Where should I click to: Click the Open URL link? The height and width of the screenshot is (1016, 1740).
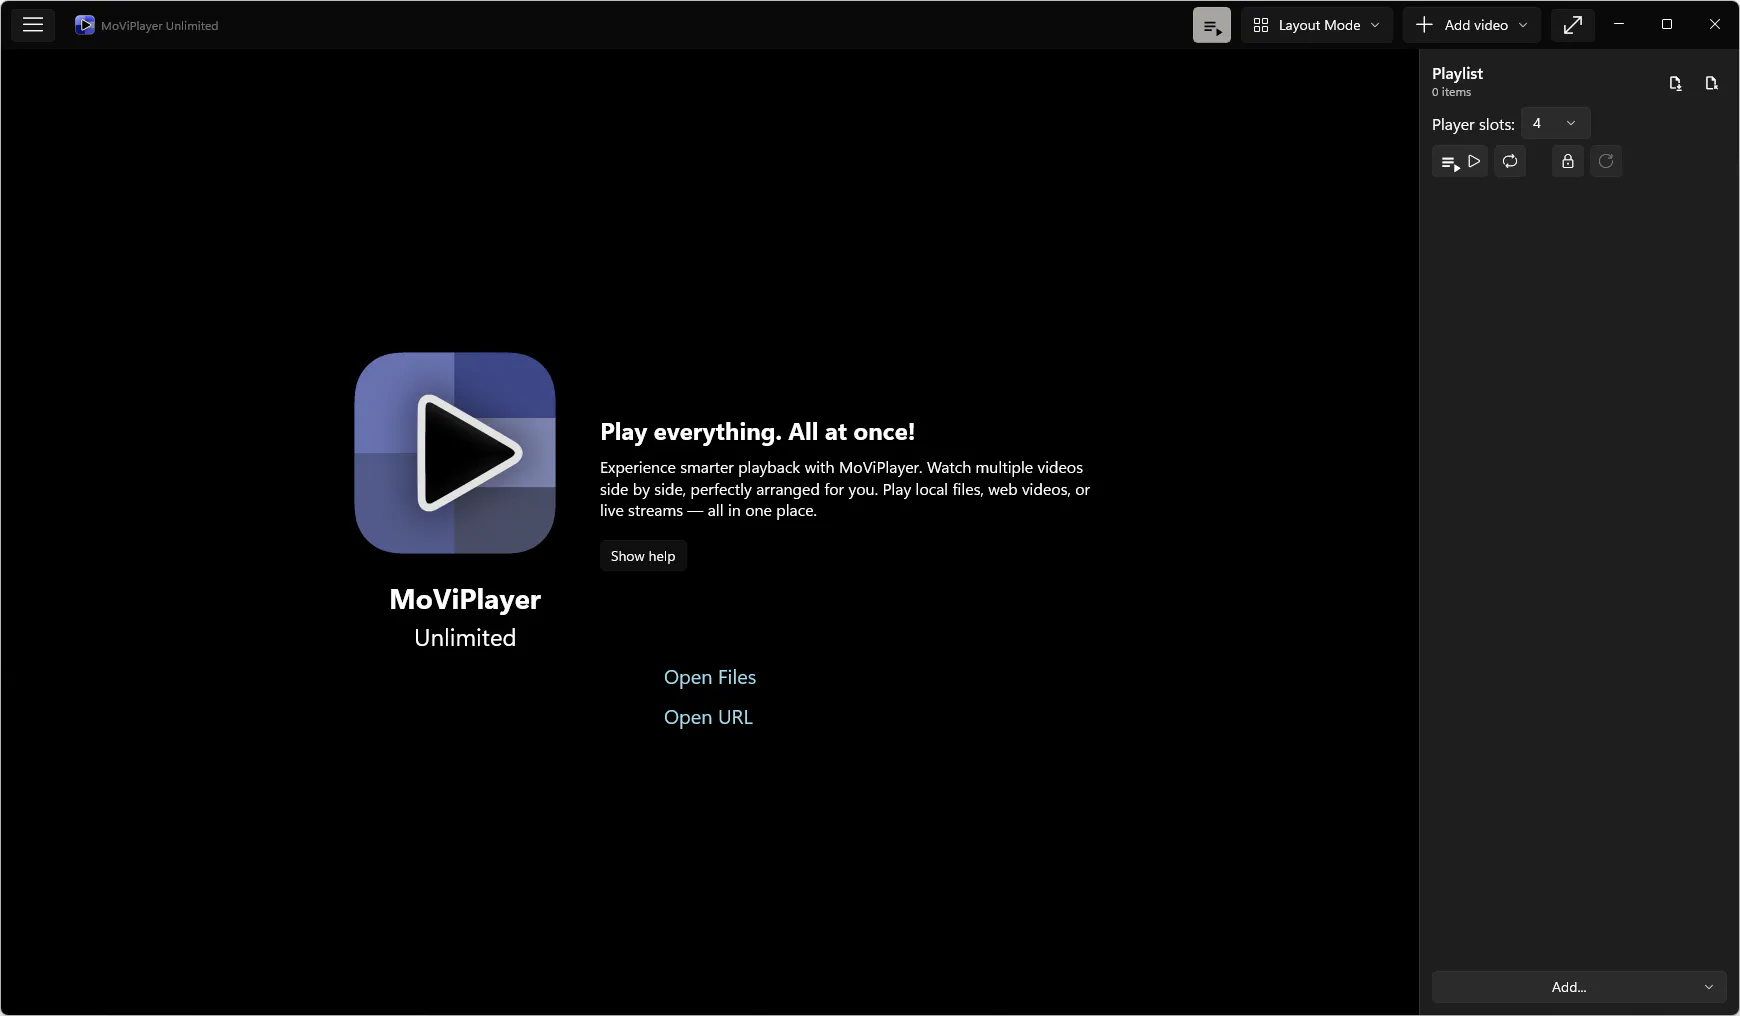(x=708, y=717)
